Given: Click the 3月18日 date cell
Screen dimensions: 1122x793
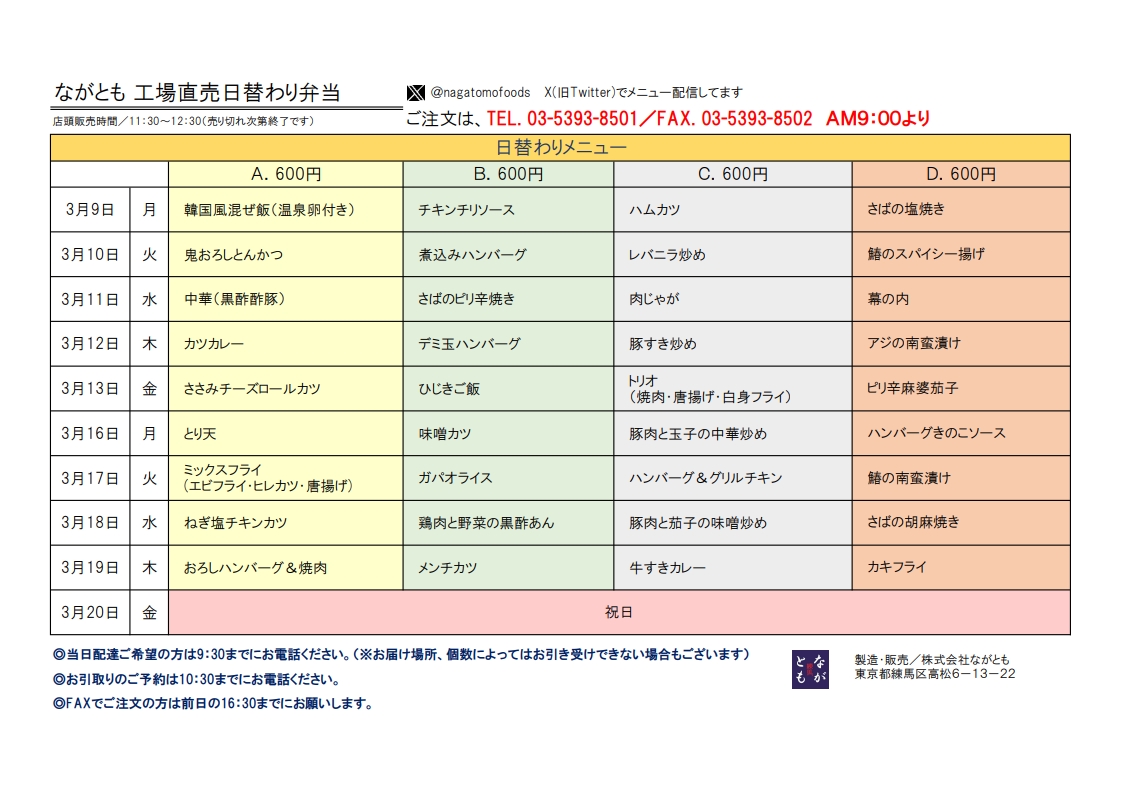Looking at the screenshot, I should (x=90, y=522).
